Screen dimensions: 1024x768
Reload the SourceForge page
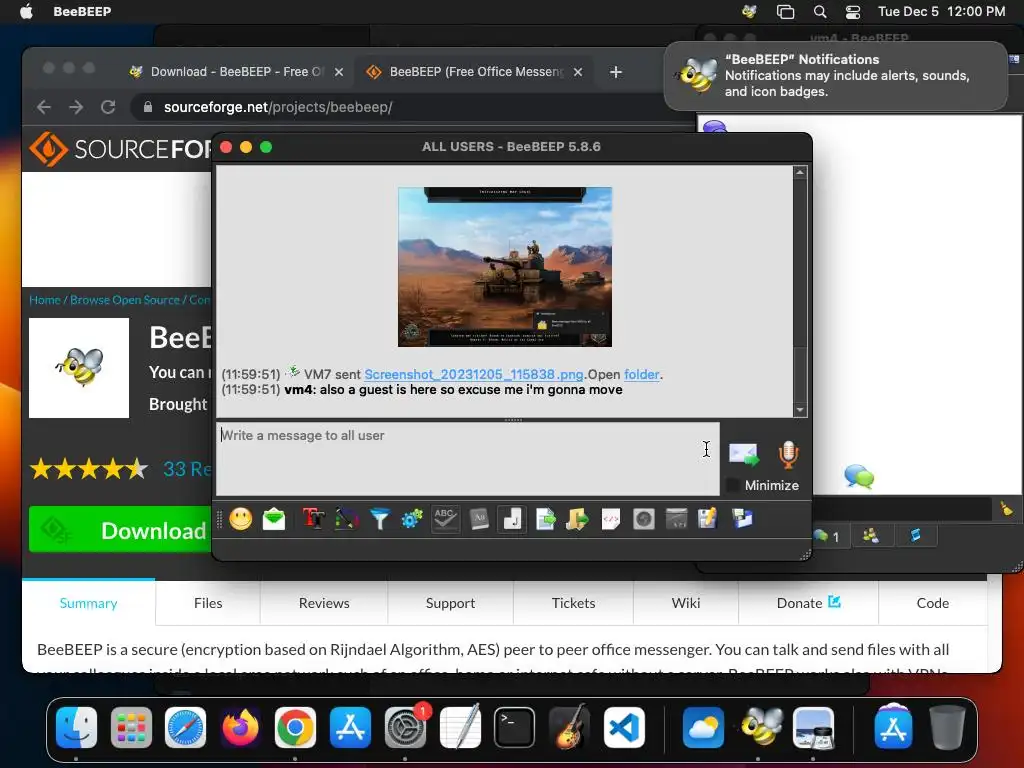coord(108,107)
